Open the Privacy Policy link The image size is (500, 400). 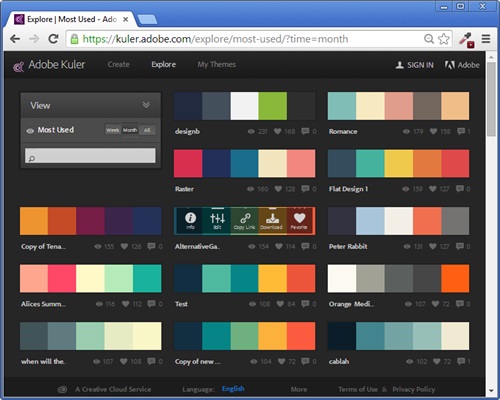point(414,389)
